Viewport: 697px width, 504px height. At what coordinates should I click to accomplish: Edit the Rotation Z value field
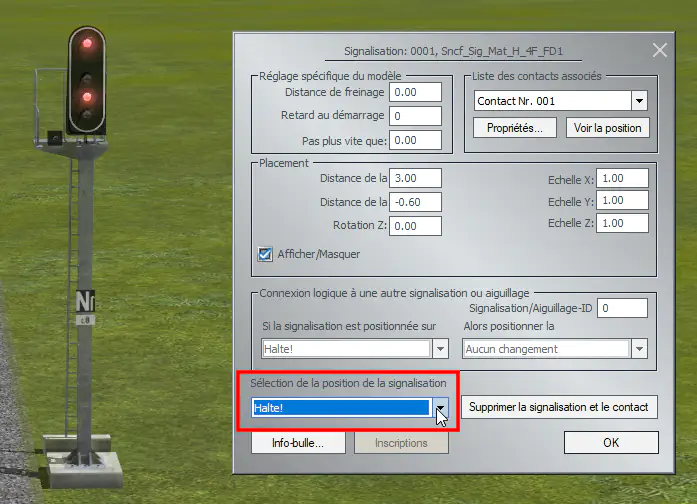coord(415,226)
